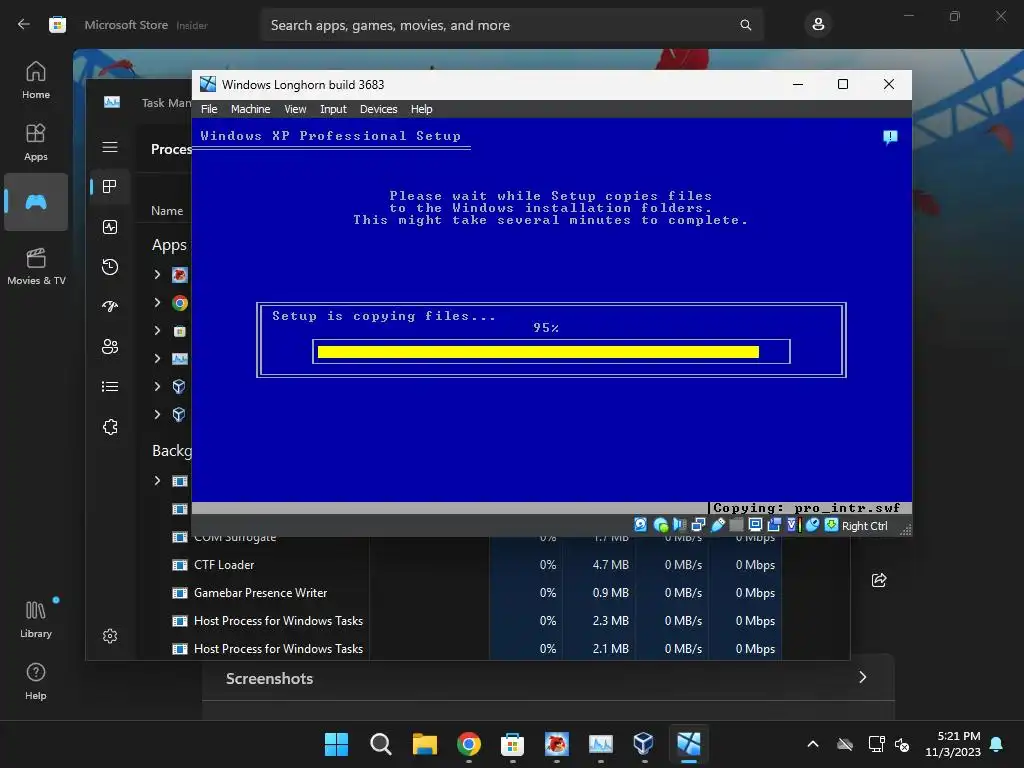The width and height of the screenshot is (1024, 768).
Task: Open the View menu in VirtualBox
Action: coord(295,109)
